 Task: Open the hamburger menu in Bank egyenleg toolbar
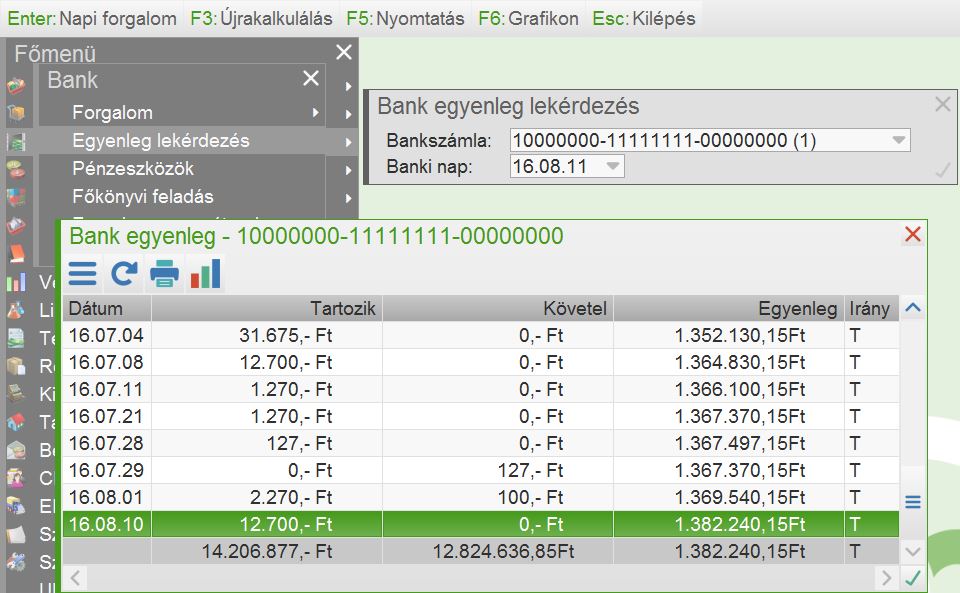[x=83, y=274]
